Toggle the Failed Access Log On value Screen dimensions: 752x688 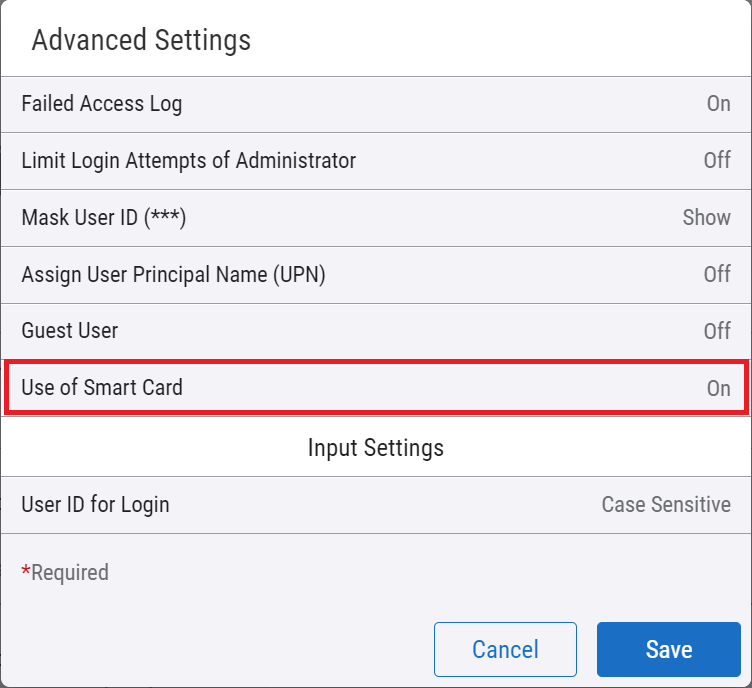click(718, 104)
